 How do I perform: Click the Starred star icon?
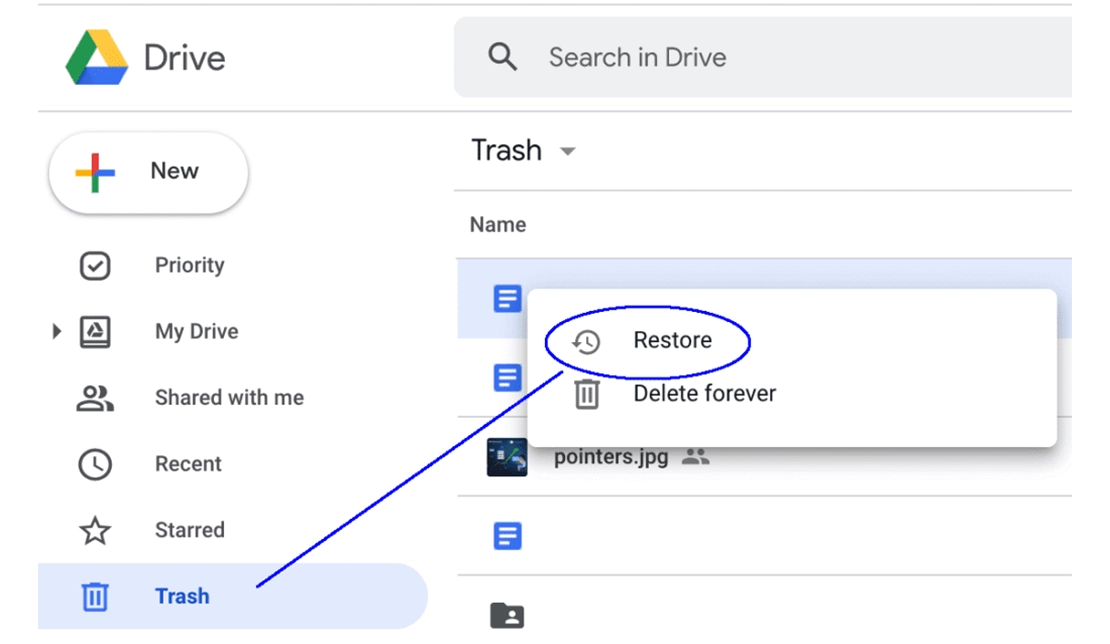click(95, 530)
